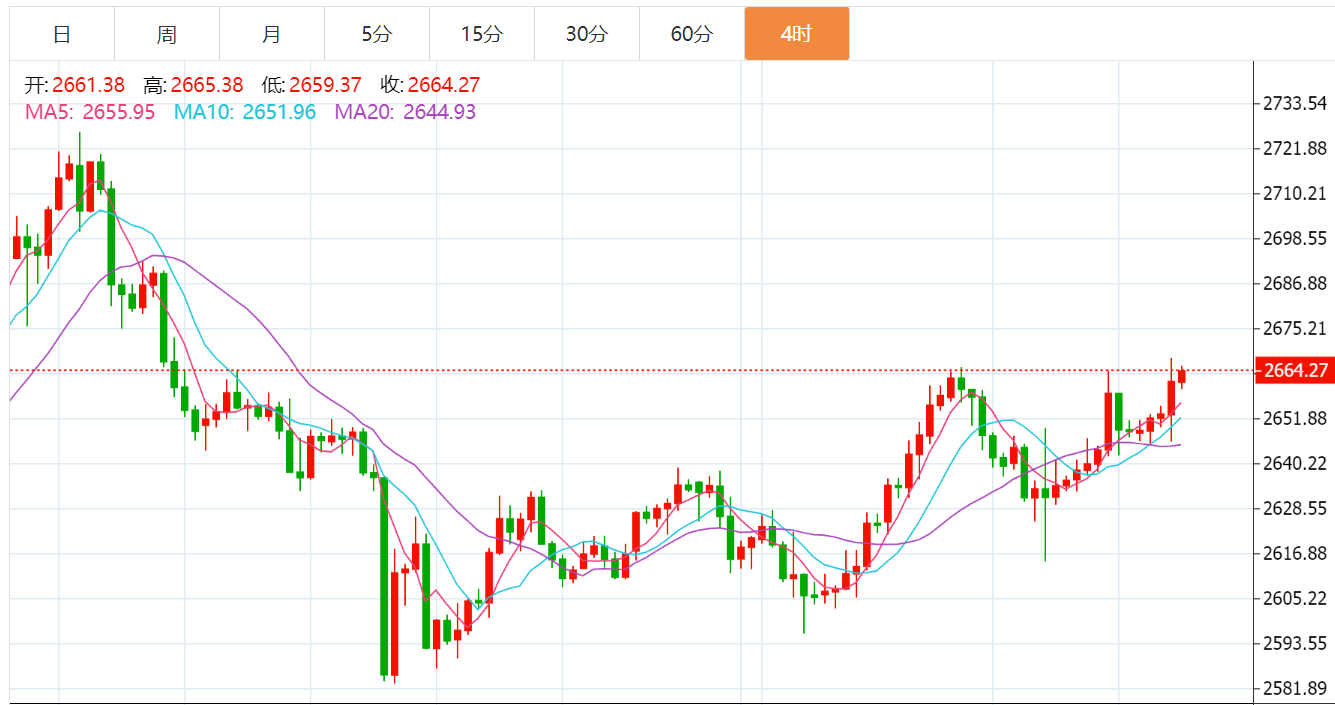Click the high price 高:2665.38
1335x705 pixels.
coord(193,86)
